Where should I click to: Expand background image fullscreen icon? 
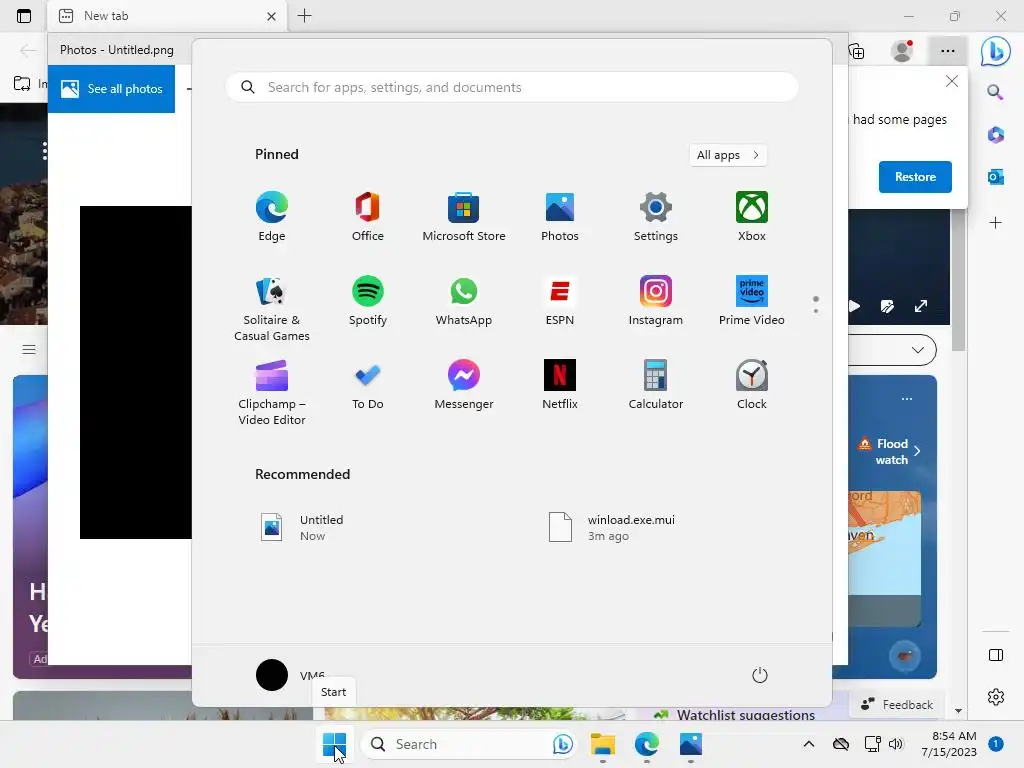[x=921, y=306]
